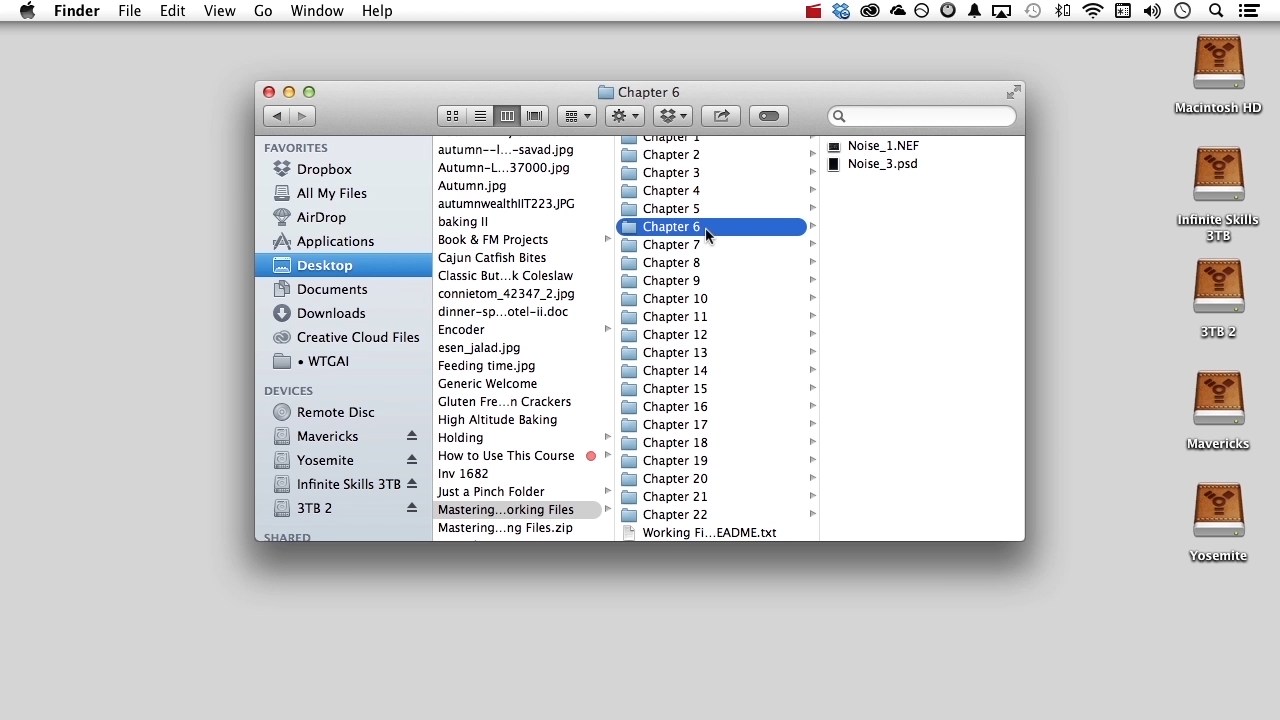Open the Go menu
This screenshot has height=720, width=1280.
point(263,11)
